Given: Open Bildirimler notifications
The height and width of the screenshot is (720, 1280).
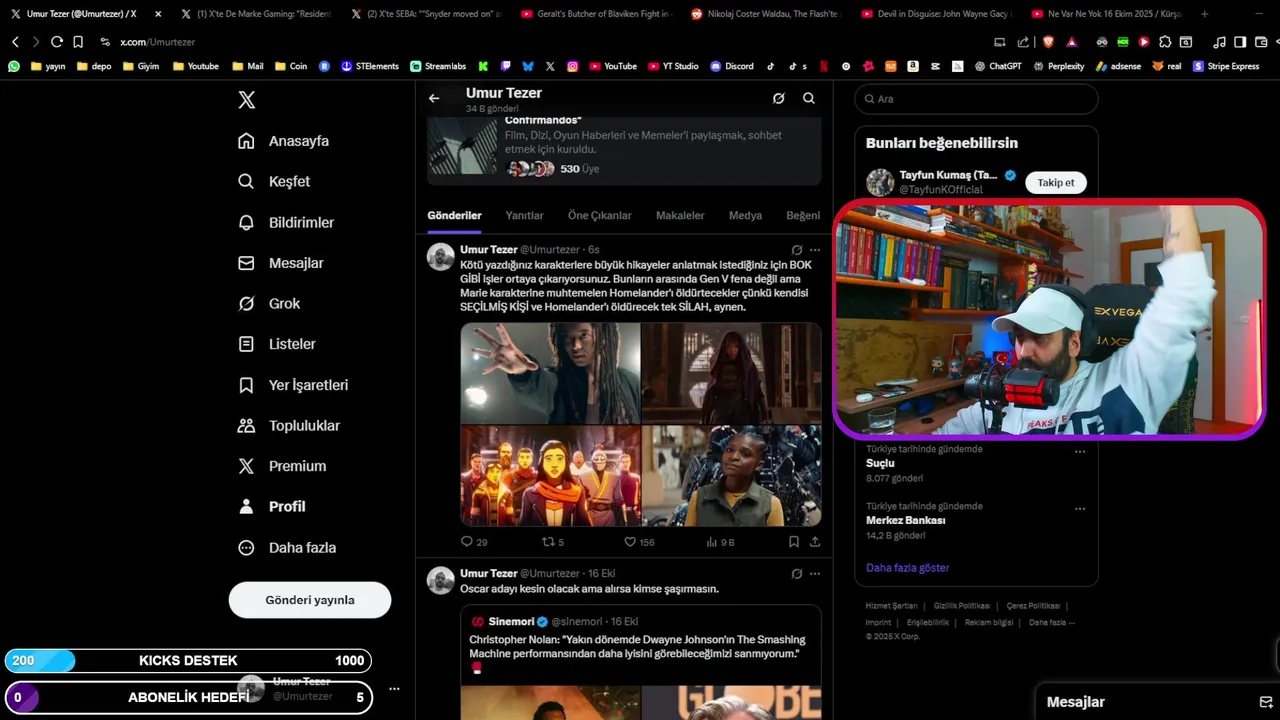Looking at the screenshot, I should pyautogui.click(x=286, y=222).
